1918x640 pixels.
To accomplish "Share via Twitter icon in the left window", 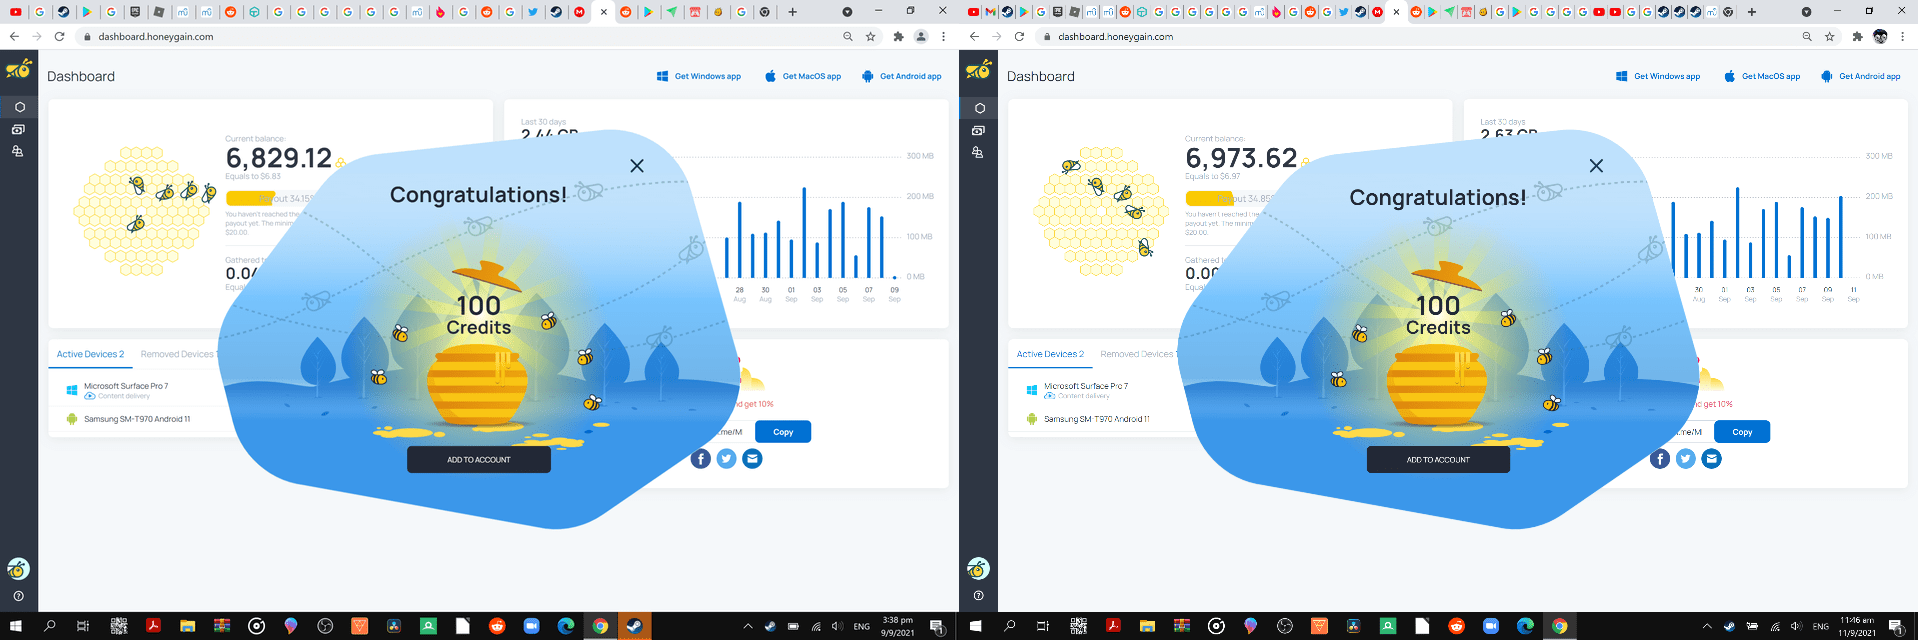I will tap(726, 459).
